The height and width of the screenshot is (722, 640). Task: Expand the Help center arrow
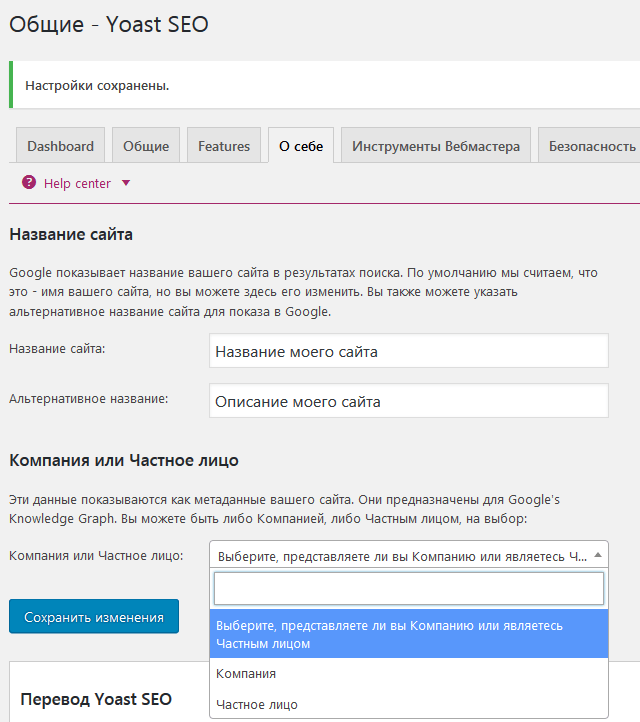126,183
